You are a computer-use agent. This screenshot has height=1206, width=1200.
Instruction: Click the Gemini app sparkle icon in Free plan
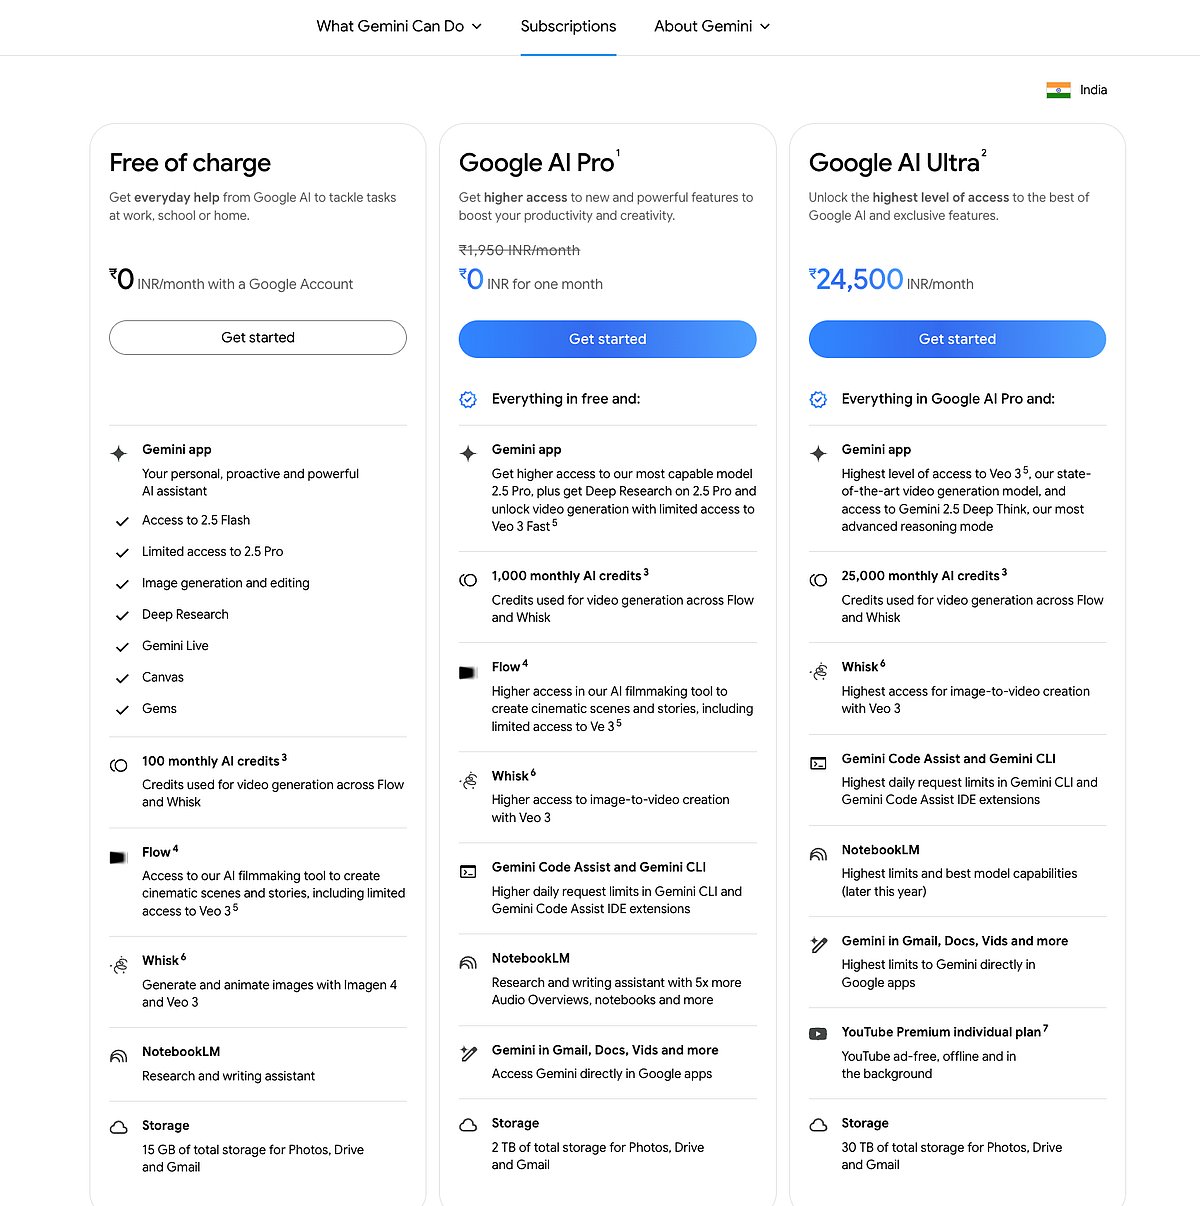[x=118, y=453]
